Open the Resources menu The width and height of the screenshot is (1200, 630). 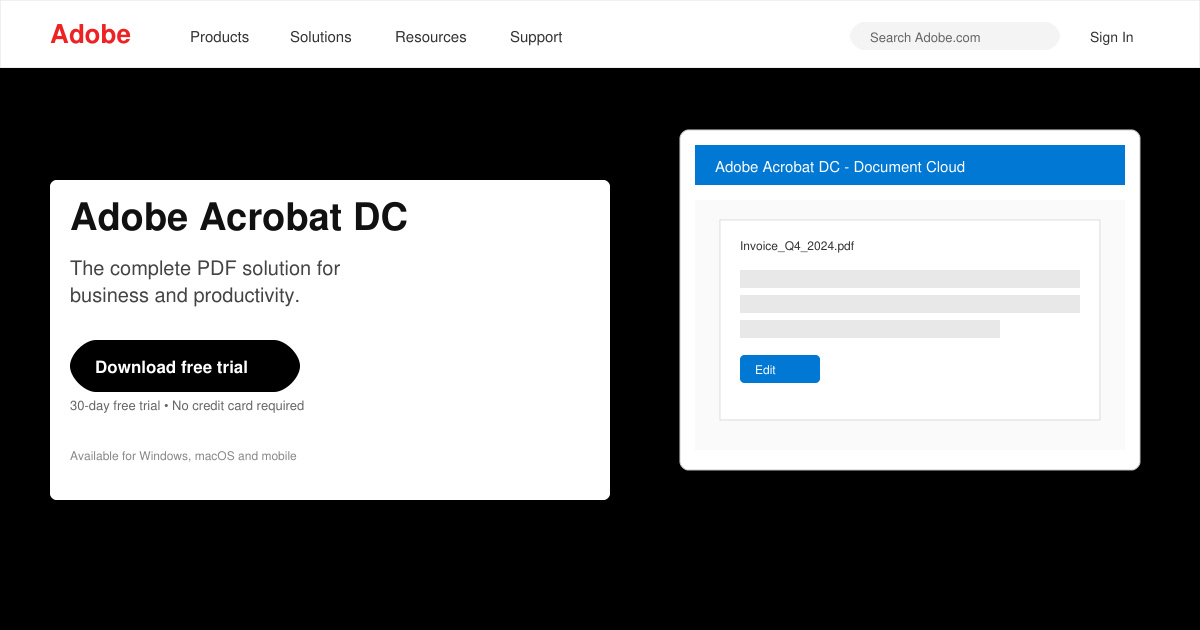(x=430, y=37)
